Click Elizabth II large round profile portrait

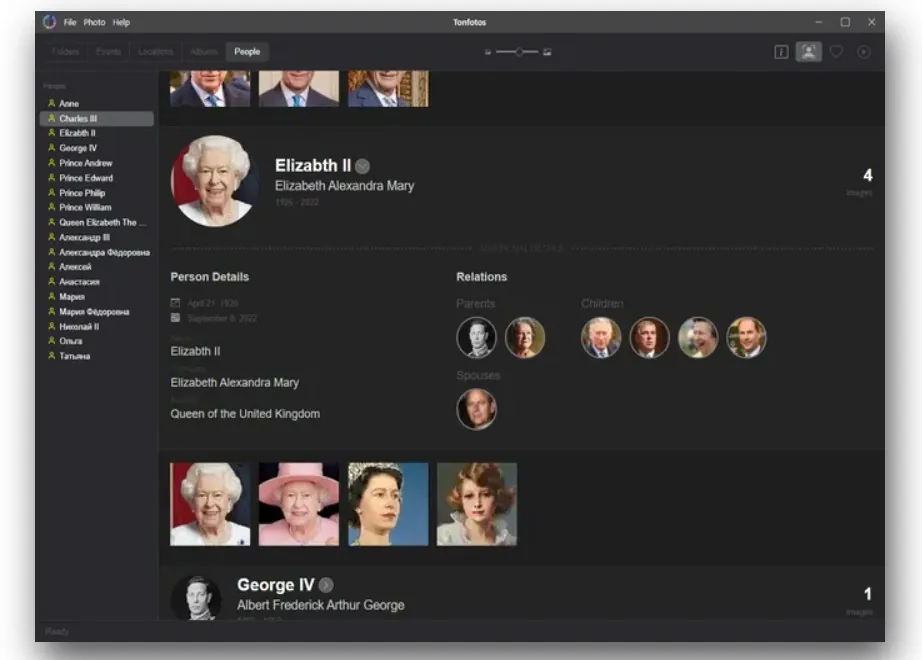[x=215, y=181]
